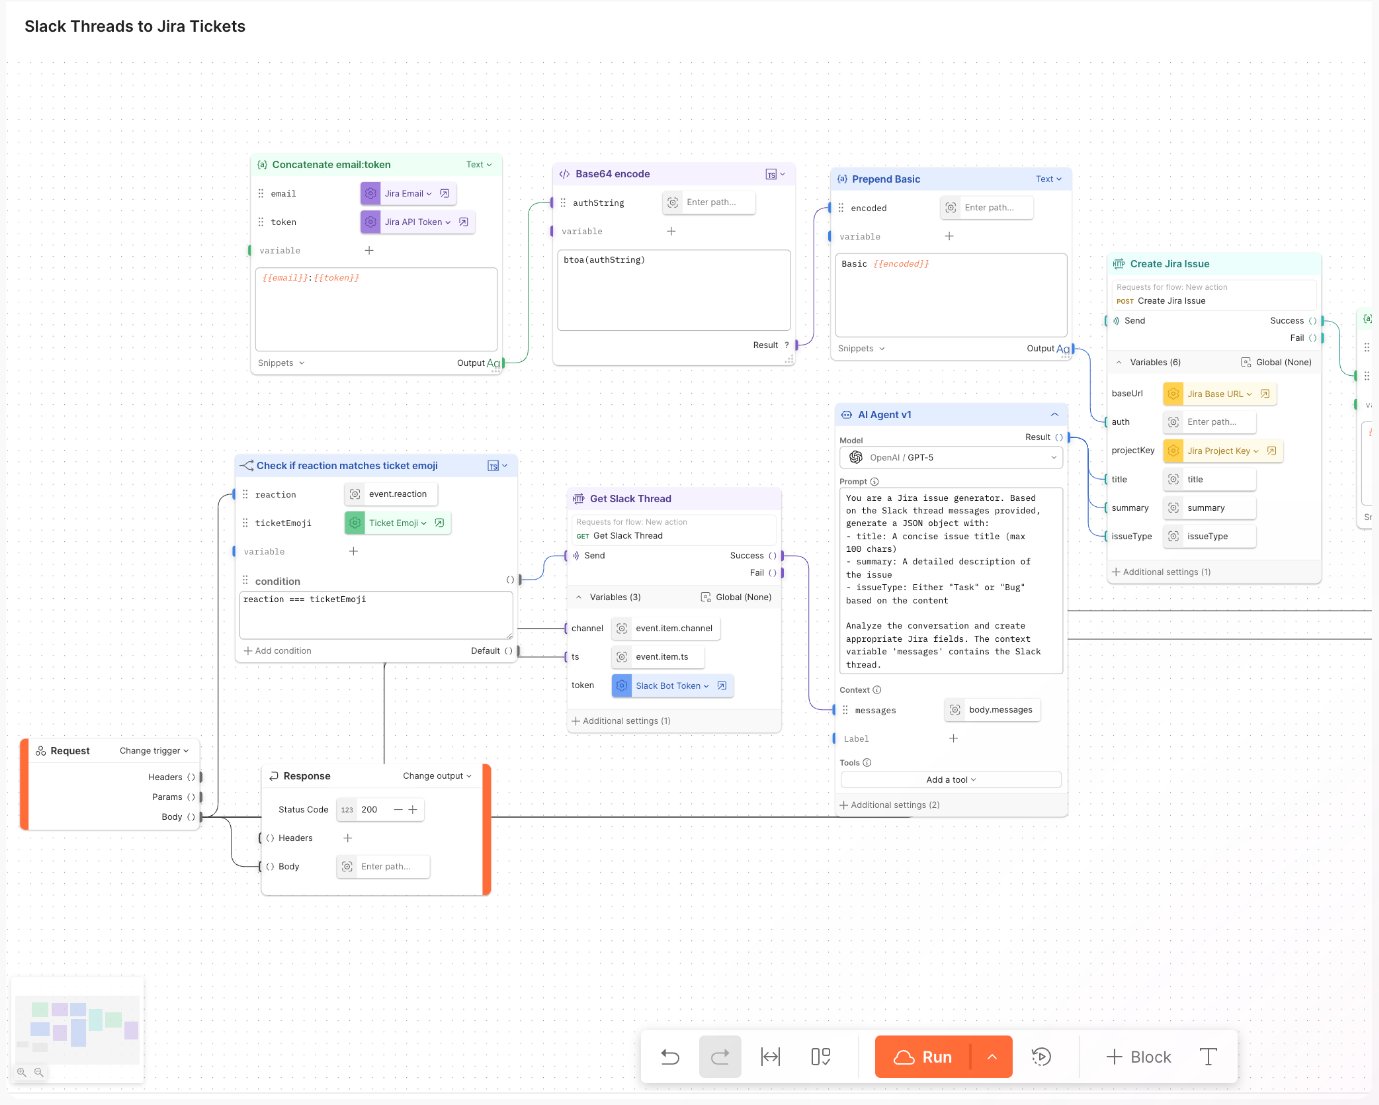
Task: Click Prompt info icon in AI Agent
Action: pyautogui.click(x=874, y=482)
